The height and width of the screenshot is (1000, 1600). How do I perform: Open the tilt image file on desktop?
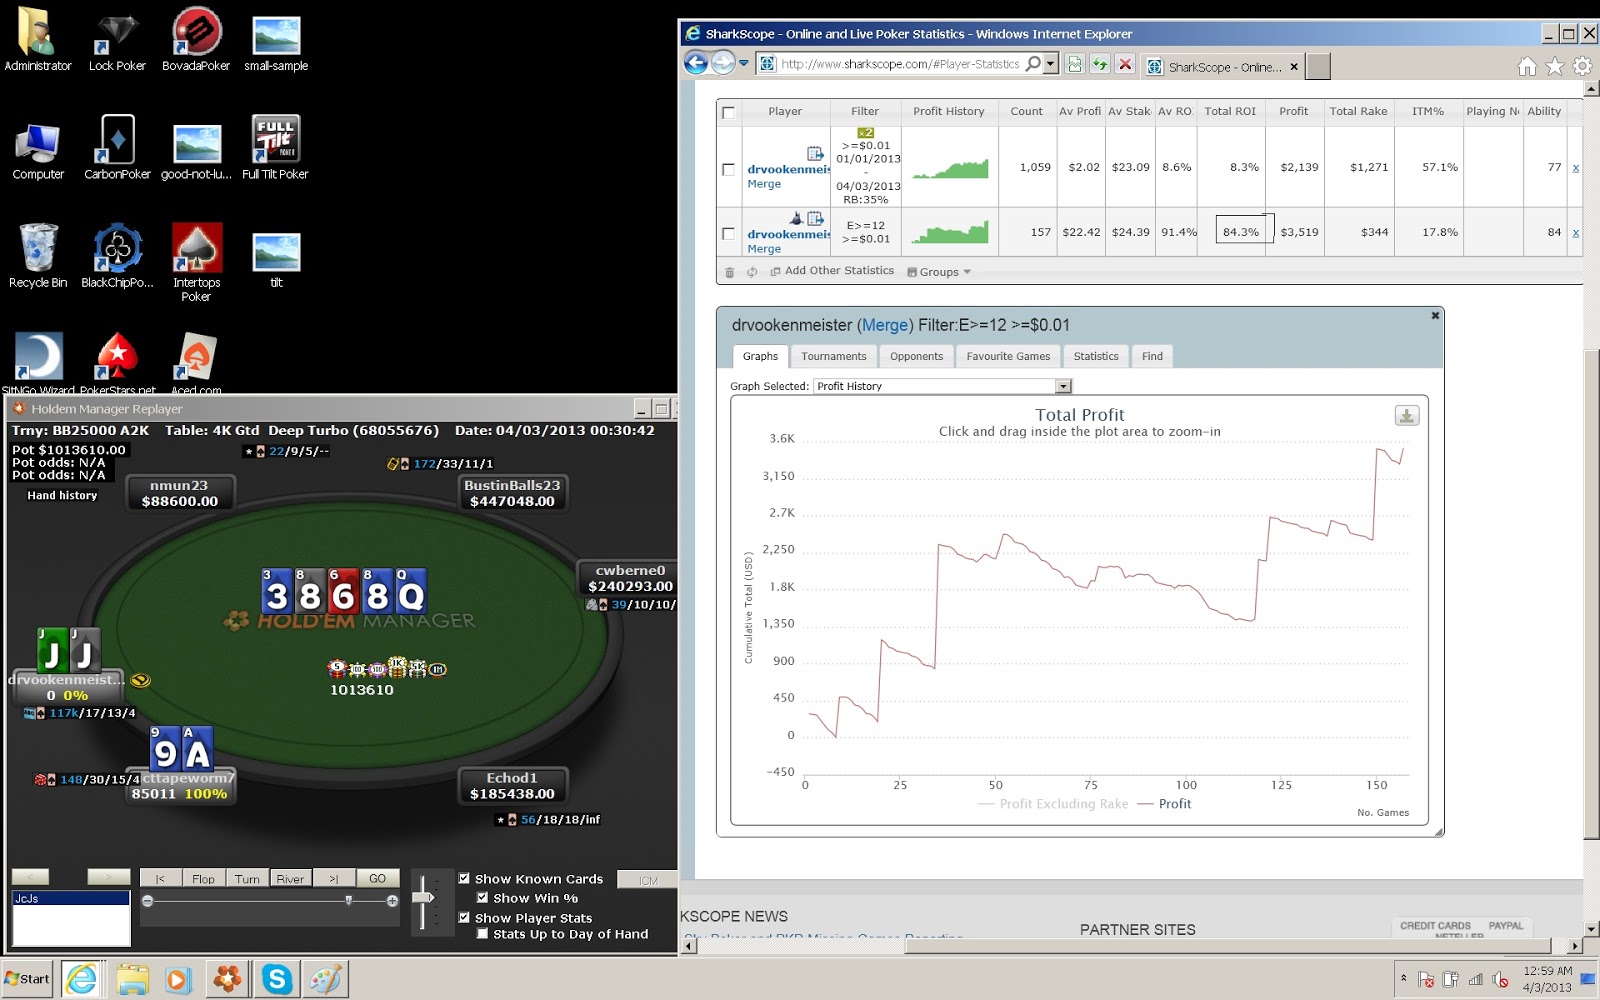(276, 257)
